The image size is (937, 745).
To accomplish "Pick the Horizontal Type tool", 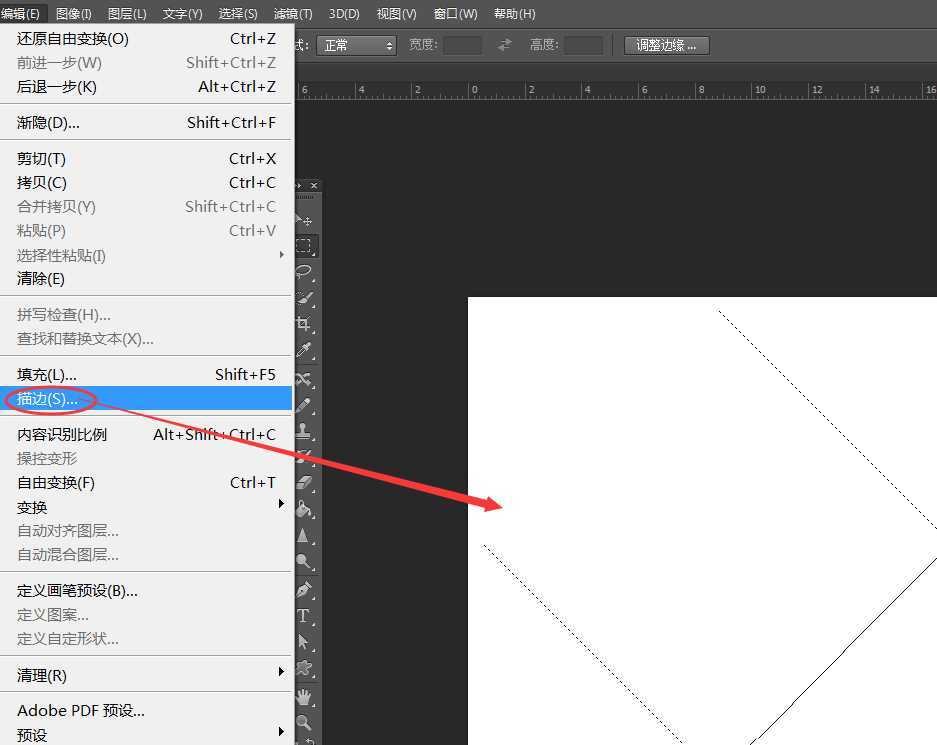I will pyautogui.click(x=304, y=616).
